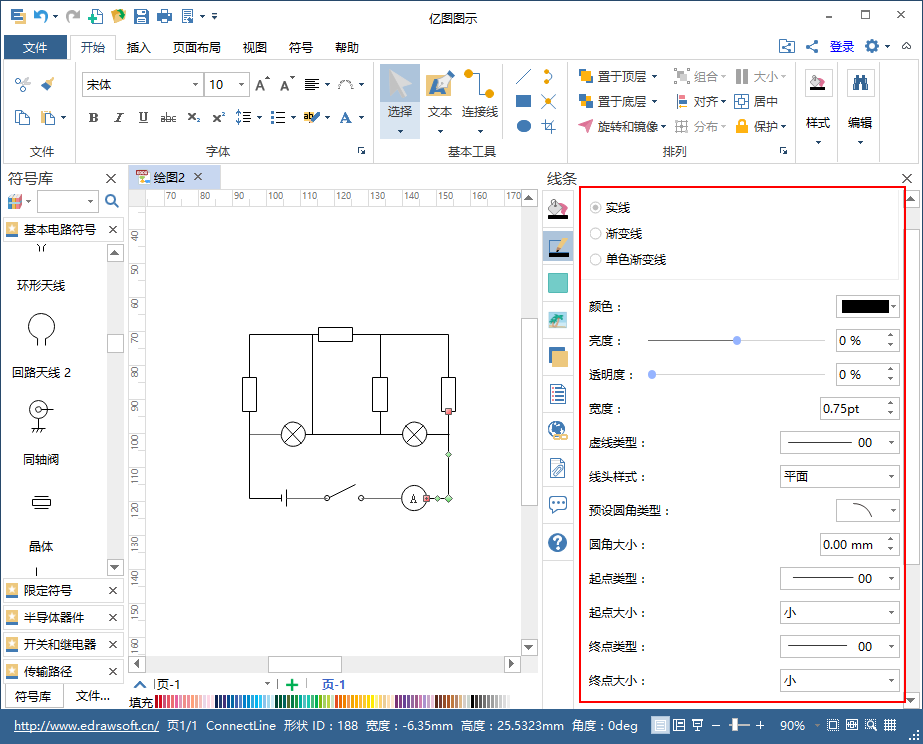Click the Print icon in quick toolbar
This screenshot has width=923, height=744.
coord(164,16)
